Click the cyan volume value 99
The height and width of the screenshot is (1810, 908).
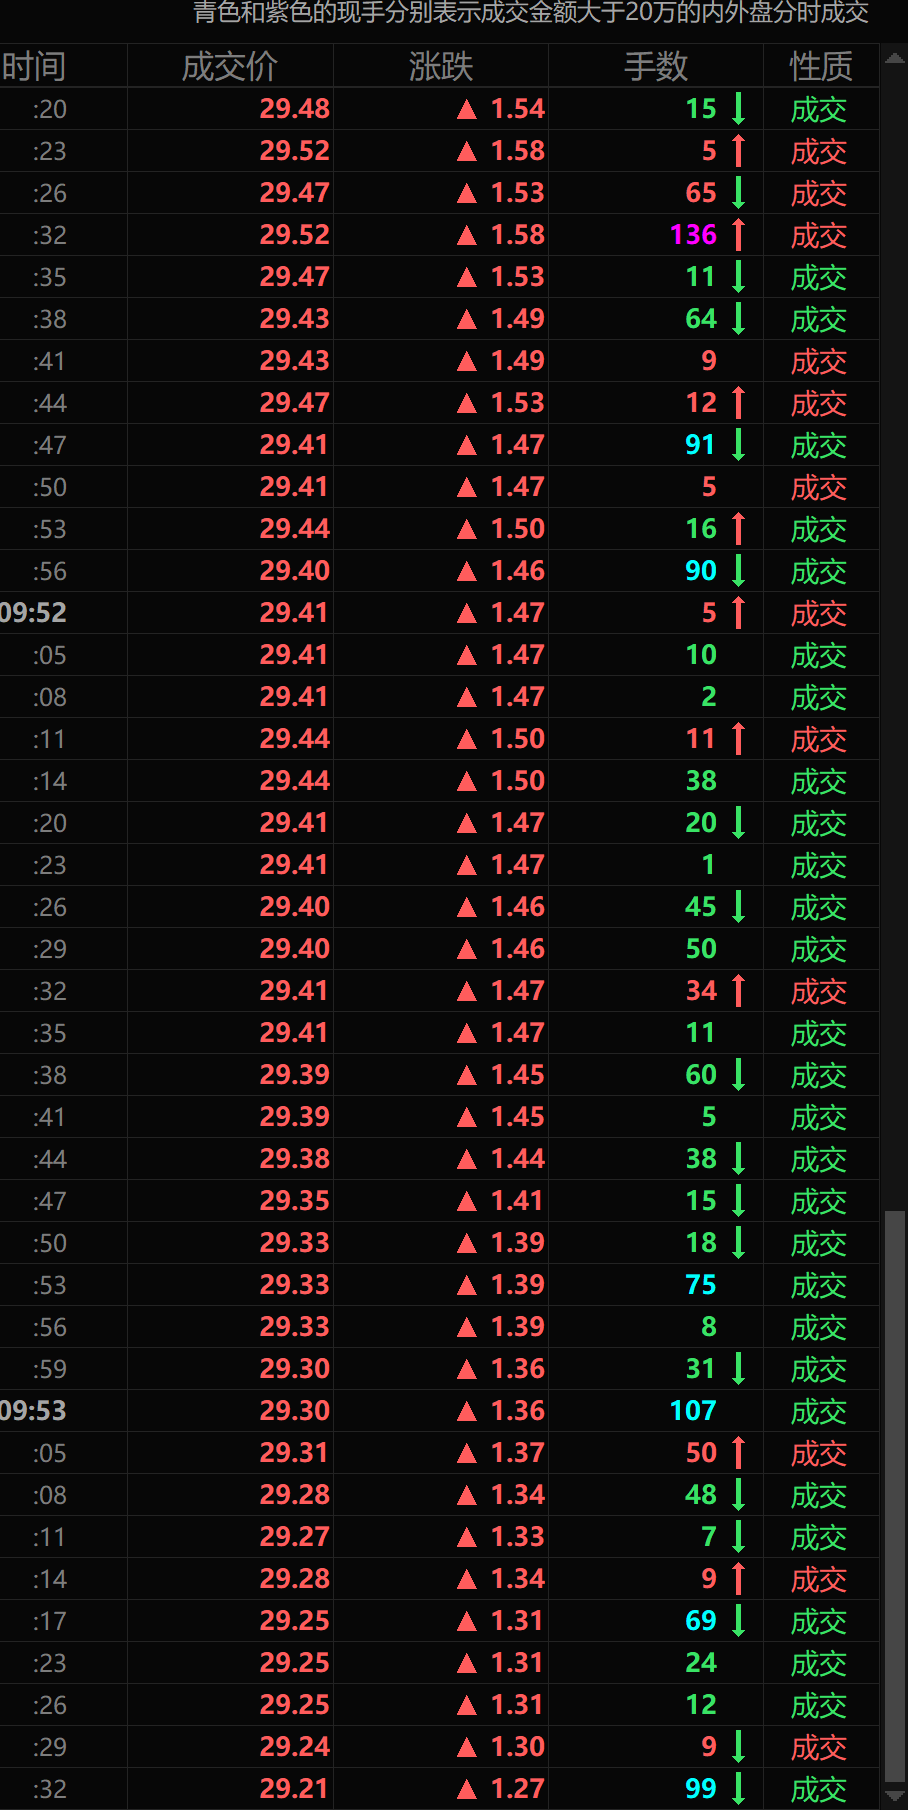(701, 1789)
